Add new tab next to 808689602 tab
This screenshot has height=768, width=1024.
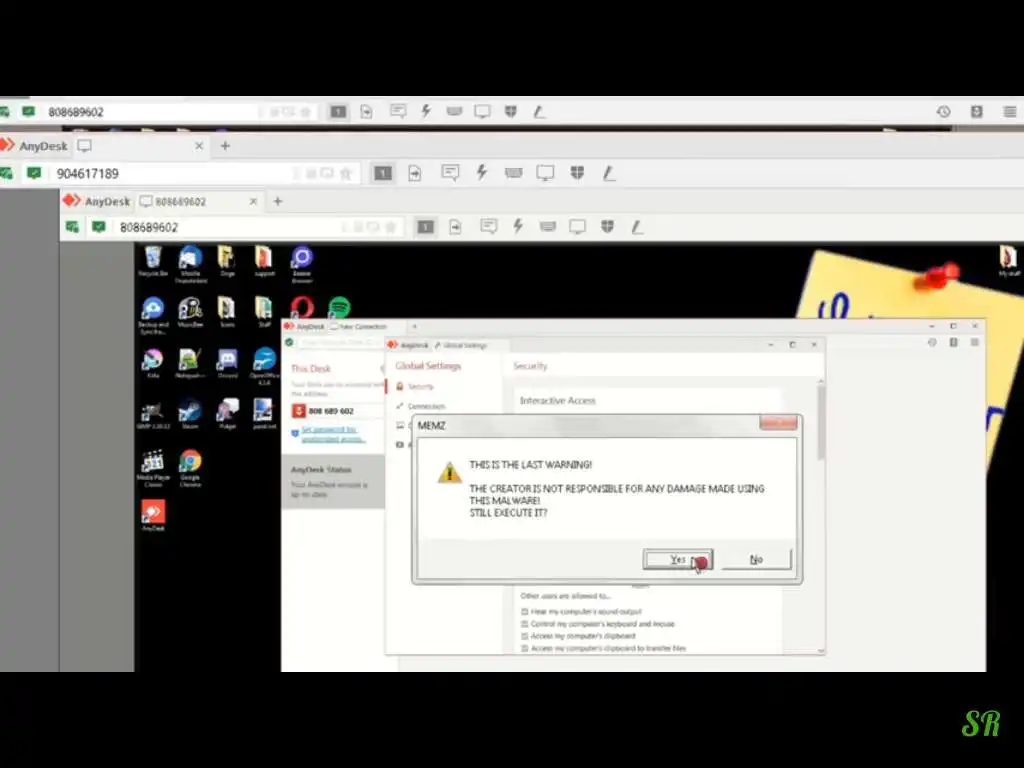click(278, 201)
